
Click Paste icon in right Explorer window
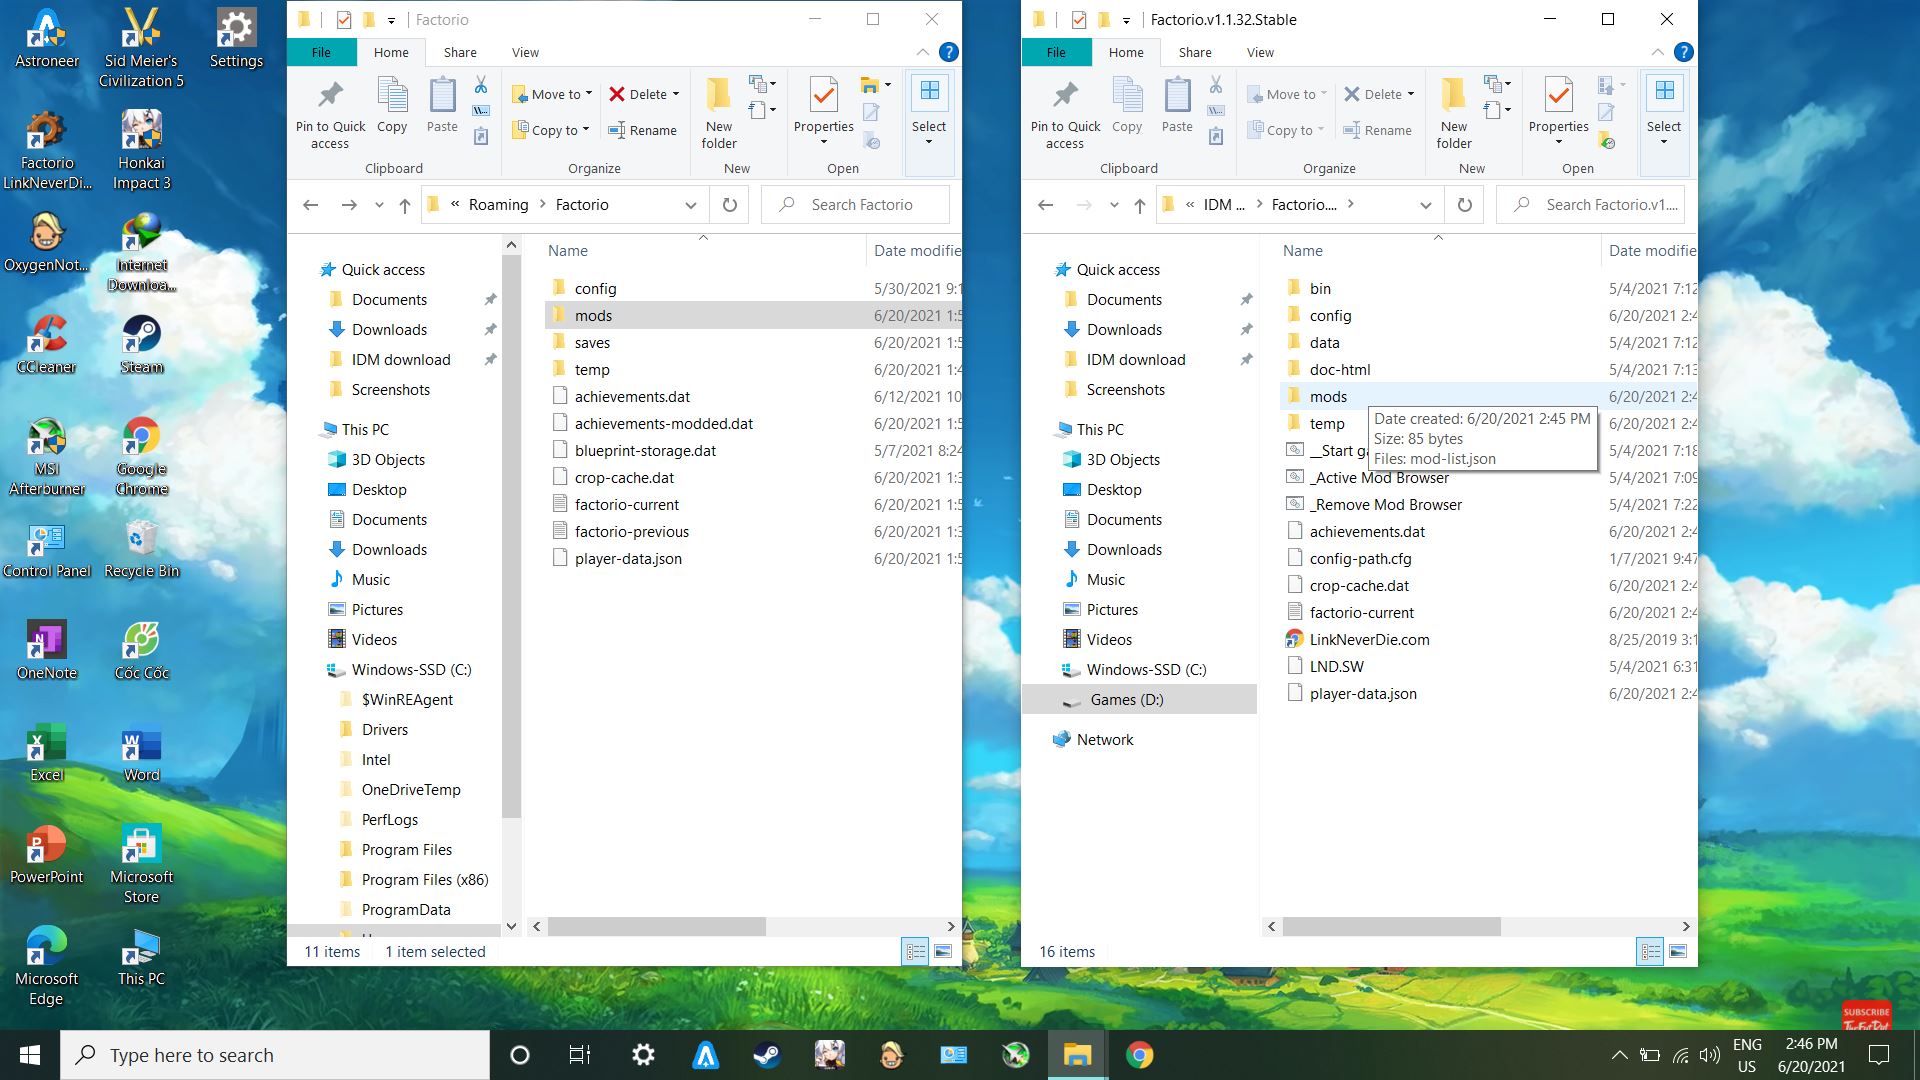pyautogui.click(x=1177, y=105)
